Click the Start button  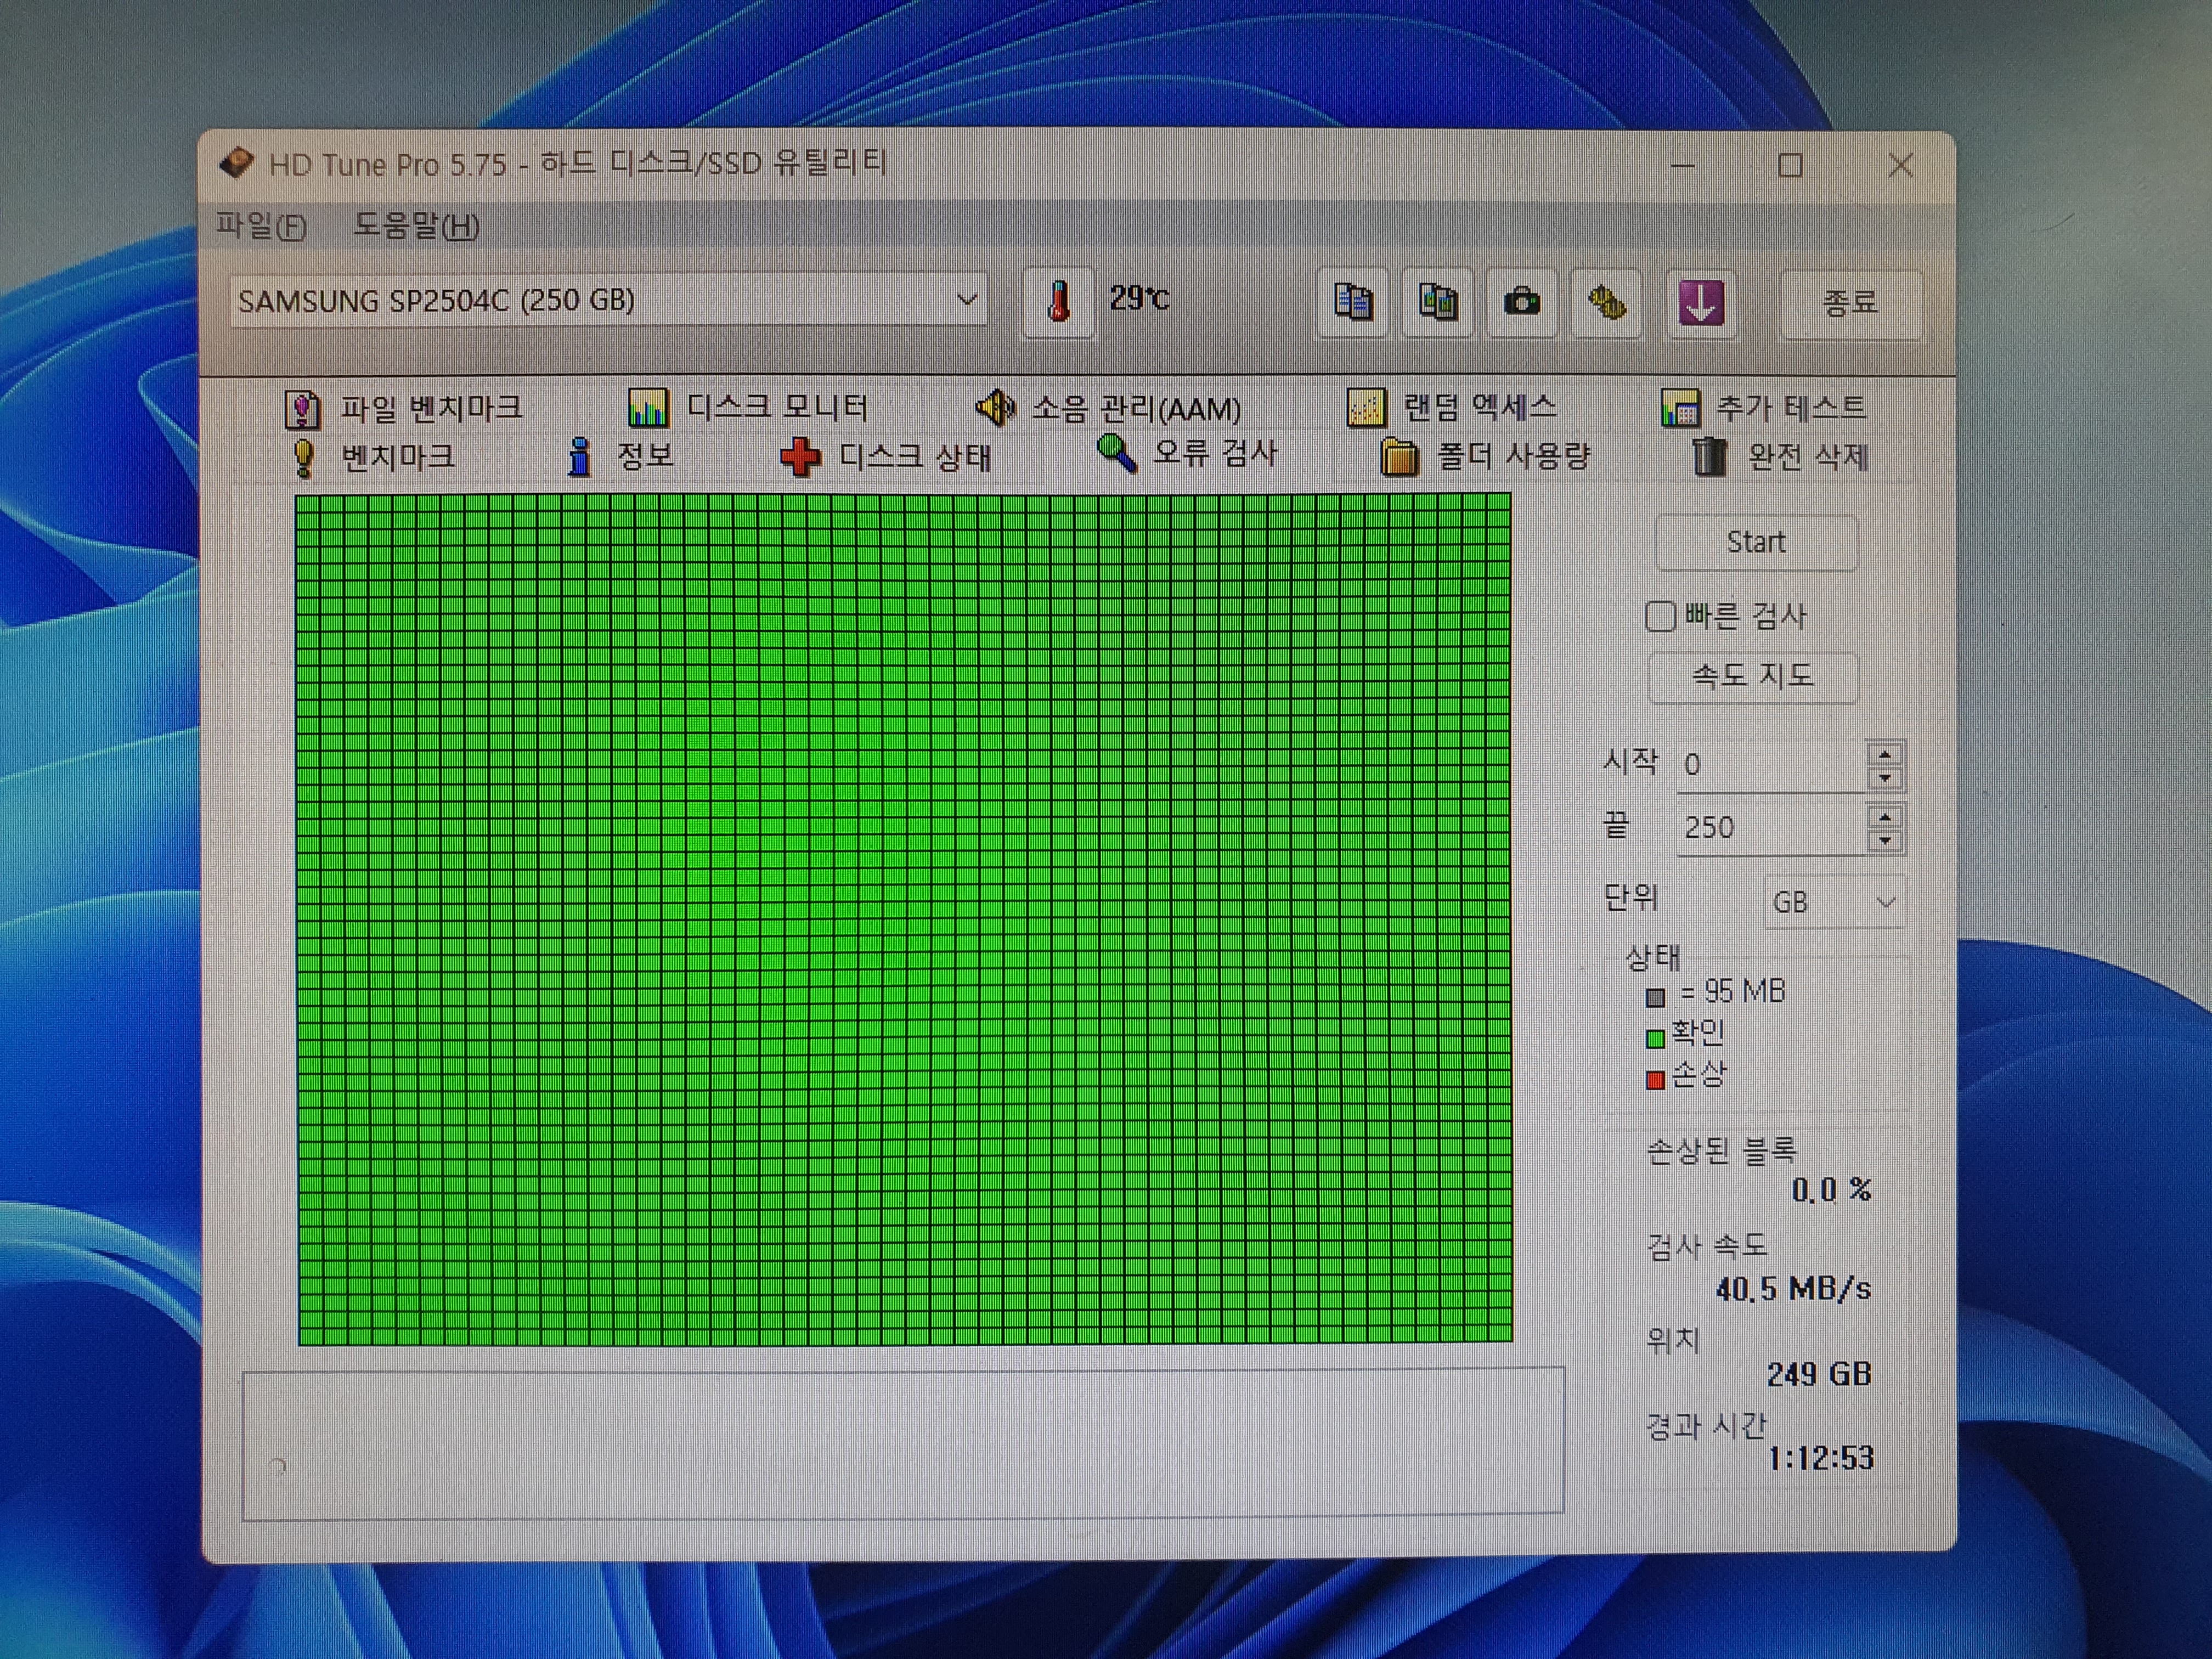coord(1756,542)
